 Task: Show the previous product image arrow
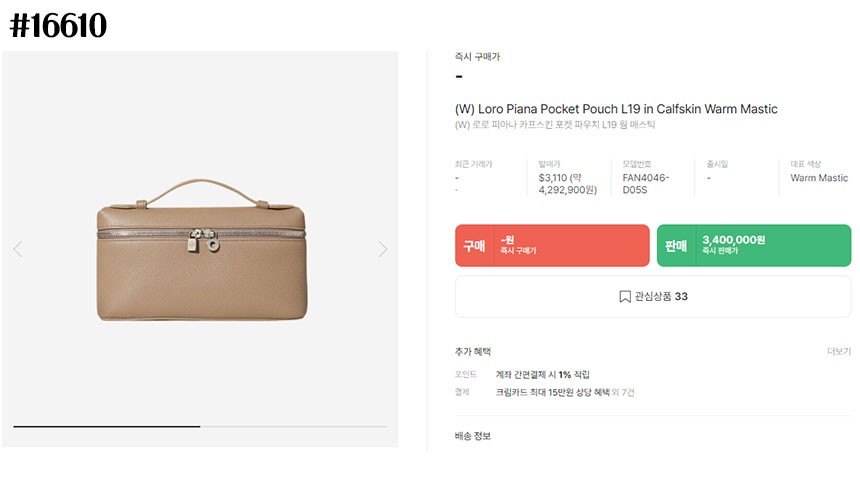[x=17, y=249]
